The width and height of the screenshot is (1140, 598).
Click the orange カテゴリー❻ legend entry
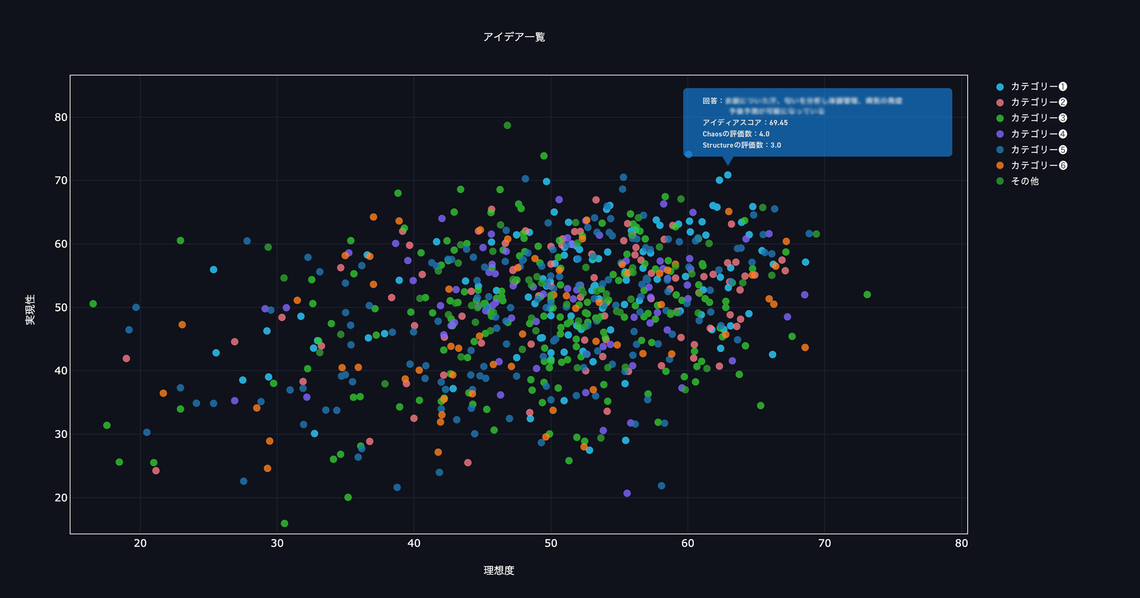pyautogui.click(x=1038, y=165)
